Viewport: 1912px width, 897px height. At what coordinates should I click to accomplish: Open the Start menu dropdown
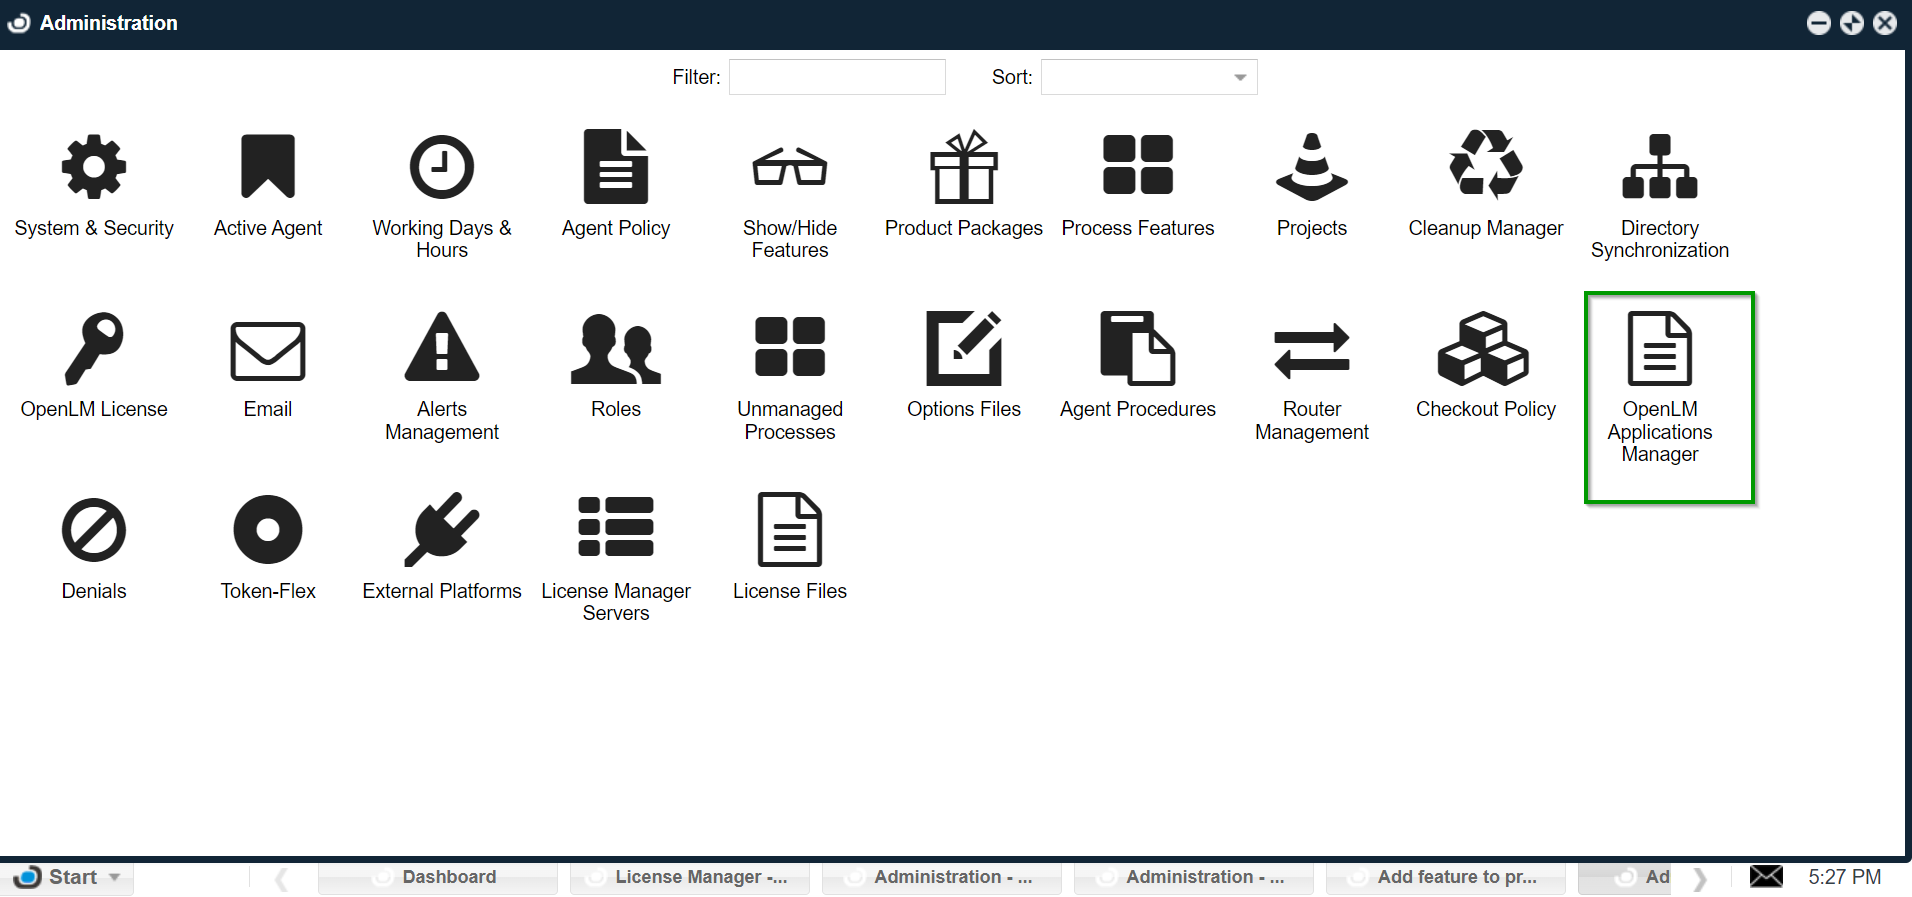pyautogui.click(x=72, y=877)
